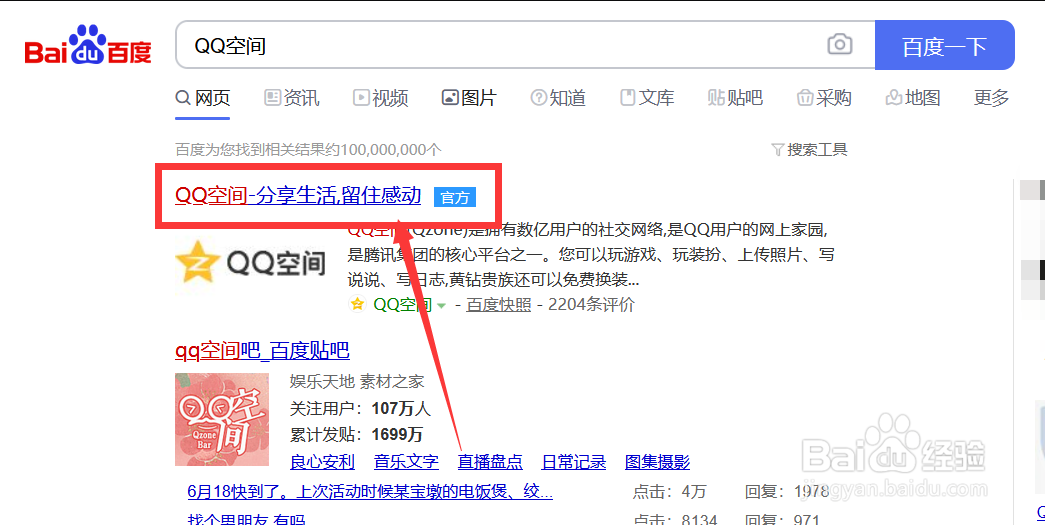Click the 百度一下 search button

(x=944, y=45)
